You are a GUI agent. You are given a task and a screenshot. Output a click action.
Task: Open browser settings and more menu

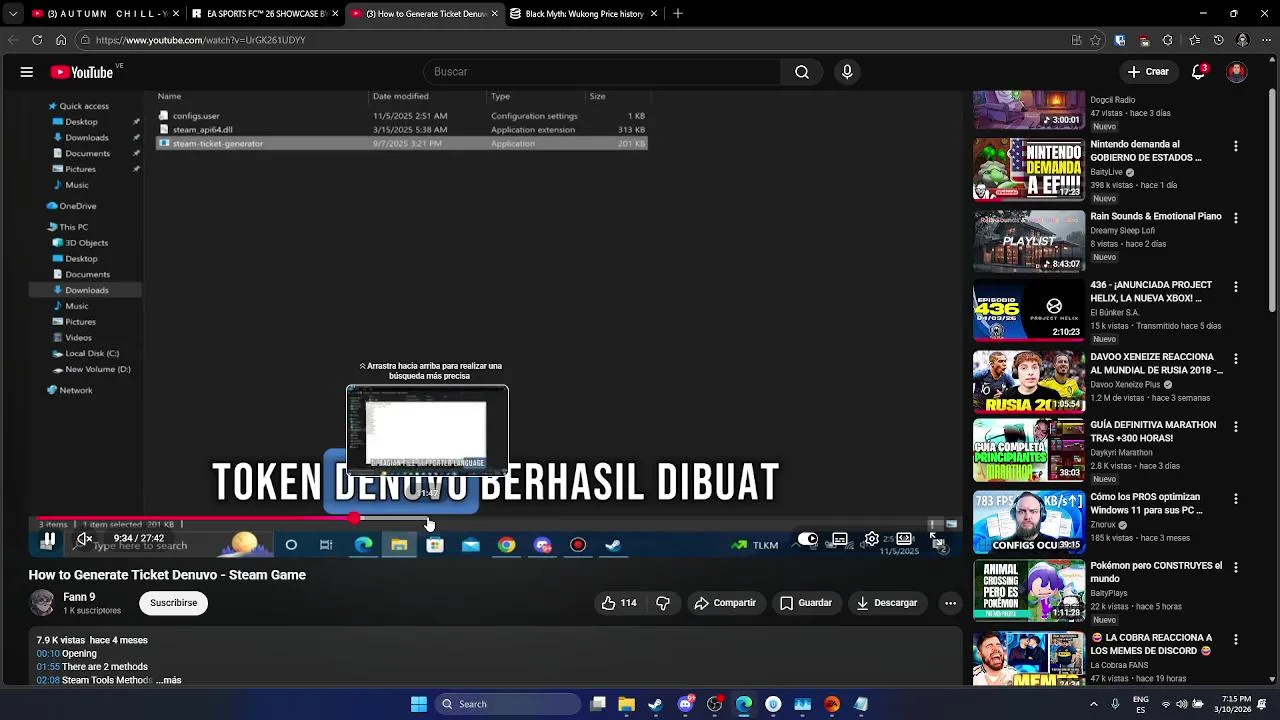(1265, 40)
